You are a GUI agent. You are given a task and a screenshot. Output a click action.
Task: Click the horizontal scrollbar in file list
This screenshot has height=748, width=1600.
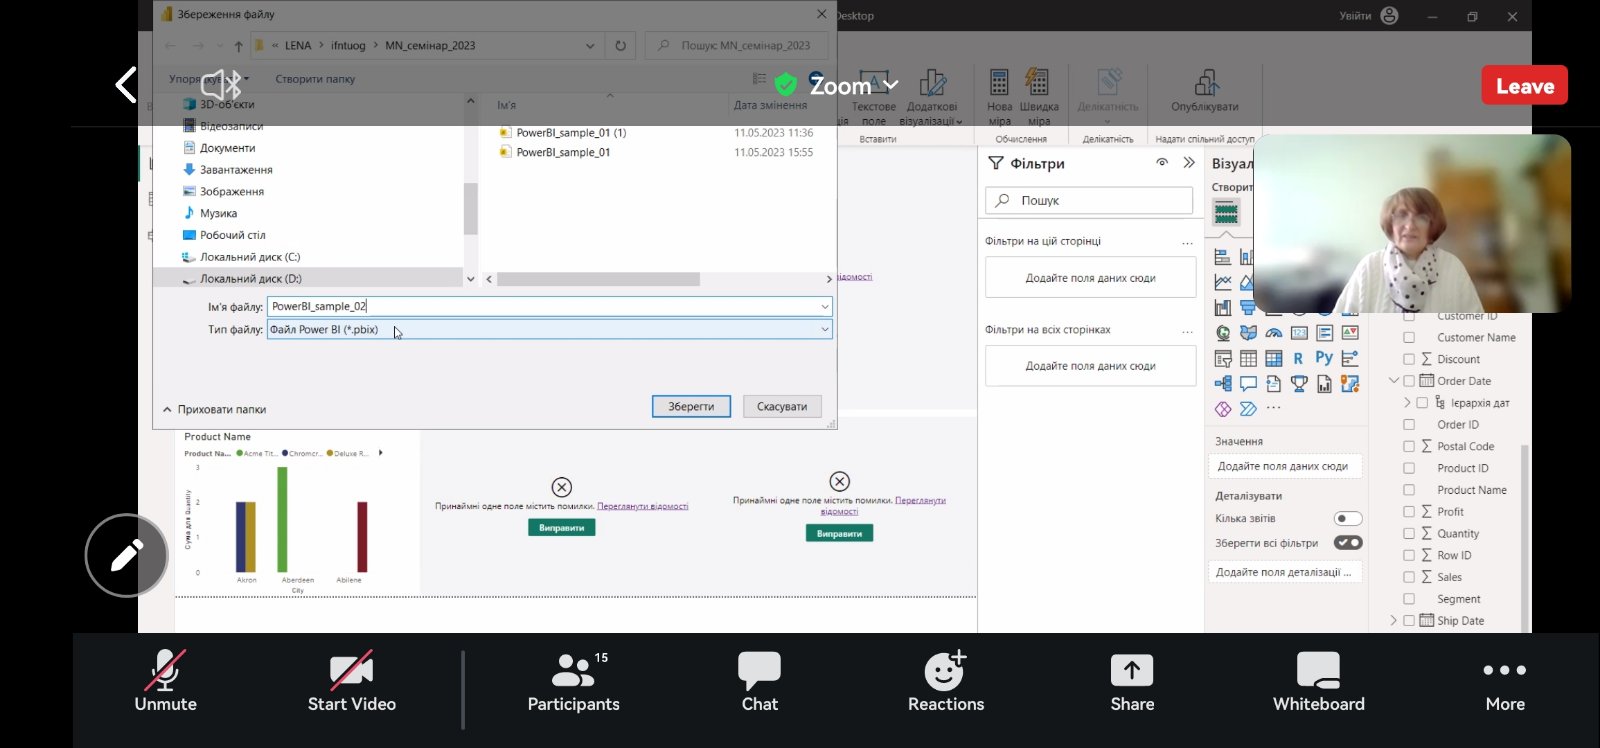pyautogui.click(x=598, y=279)
